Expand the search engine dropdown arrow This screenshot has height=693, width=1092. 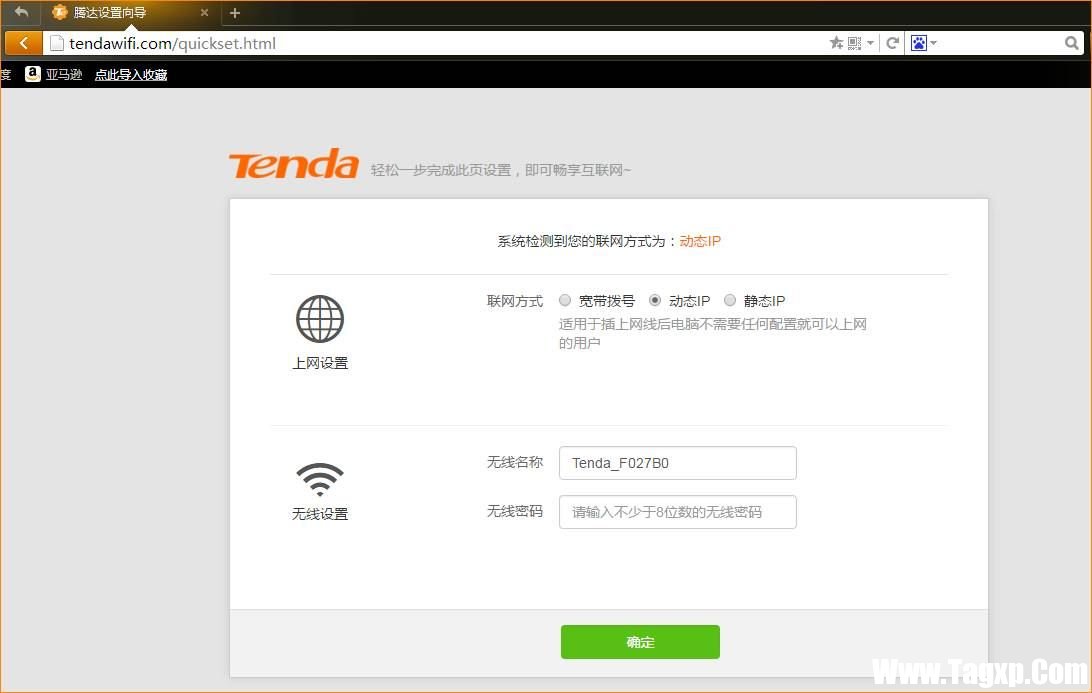pyautogui.click(x=934, y=43)
